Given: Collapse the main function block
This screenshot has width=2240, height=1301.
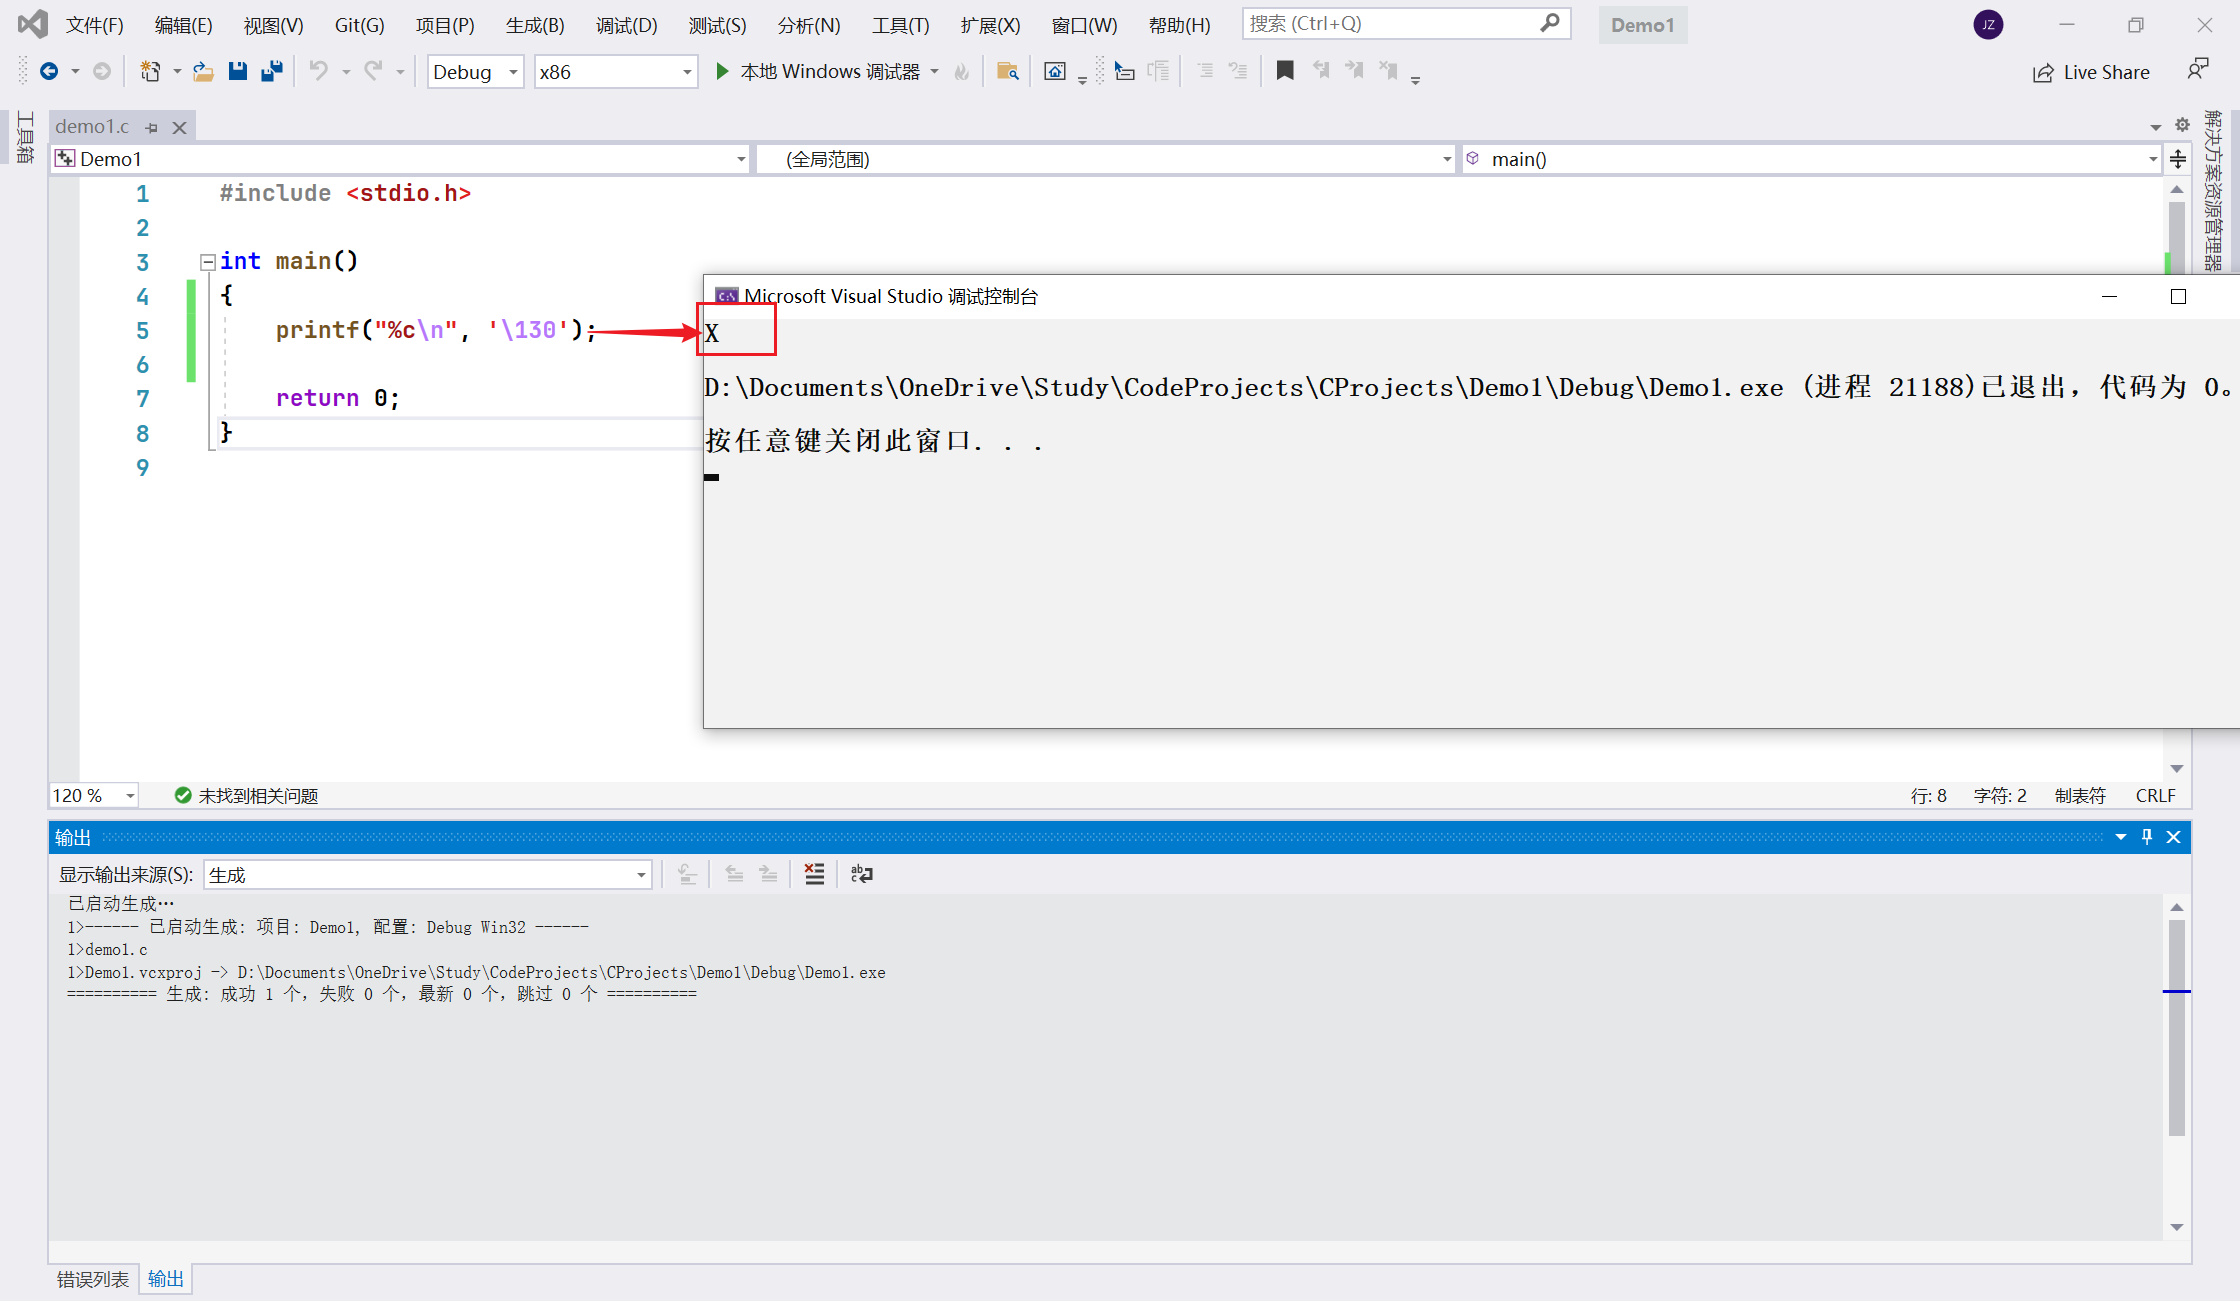Looking at the screenshot, I should pos(208,262).
